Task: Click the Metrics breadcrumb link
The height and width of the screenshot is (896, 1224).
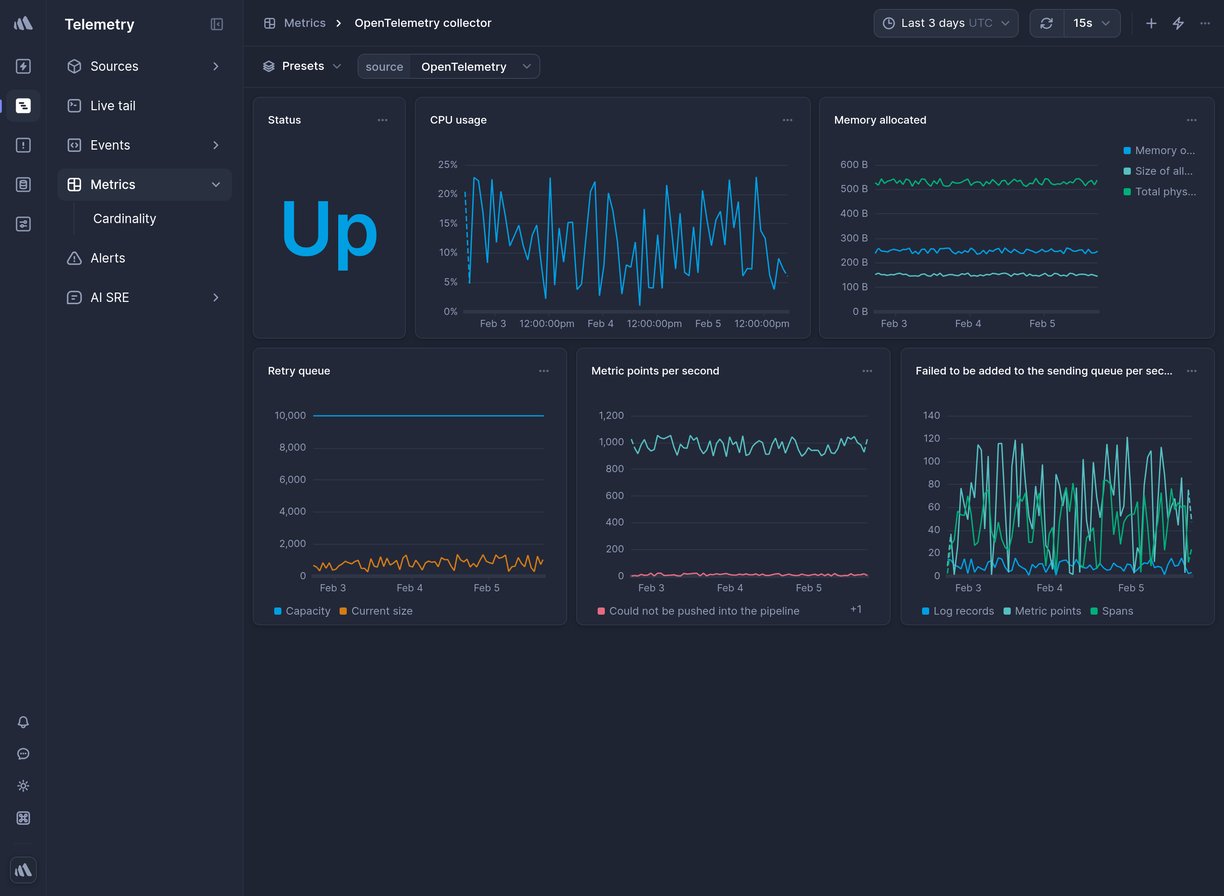Action: [x=305, y=22]
